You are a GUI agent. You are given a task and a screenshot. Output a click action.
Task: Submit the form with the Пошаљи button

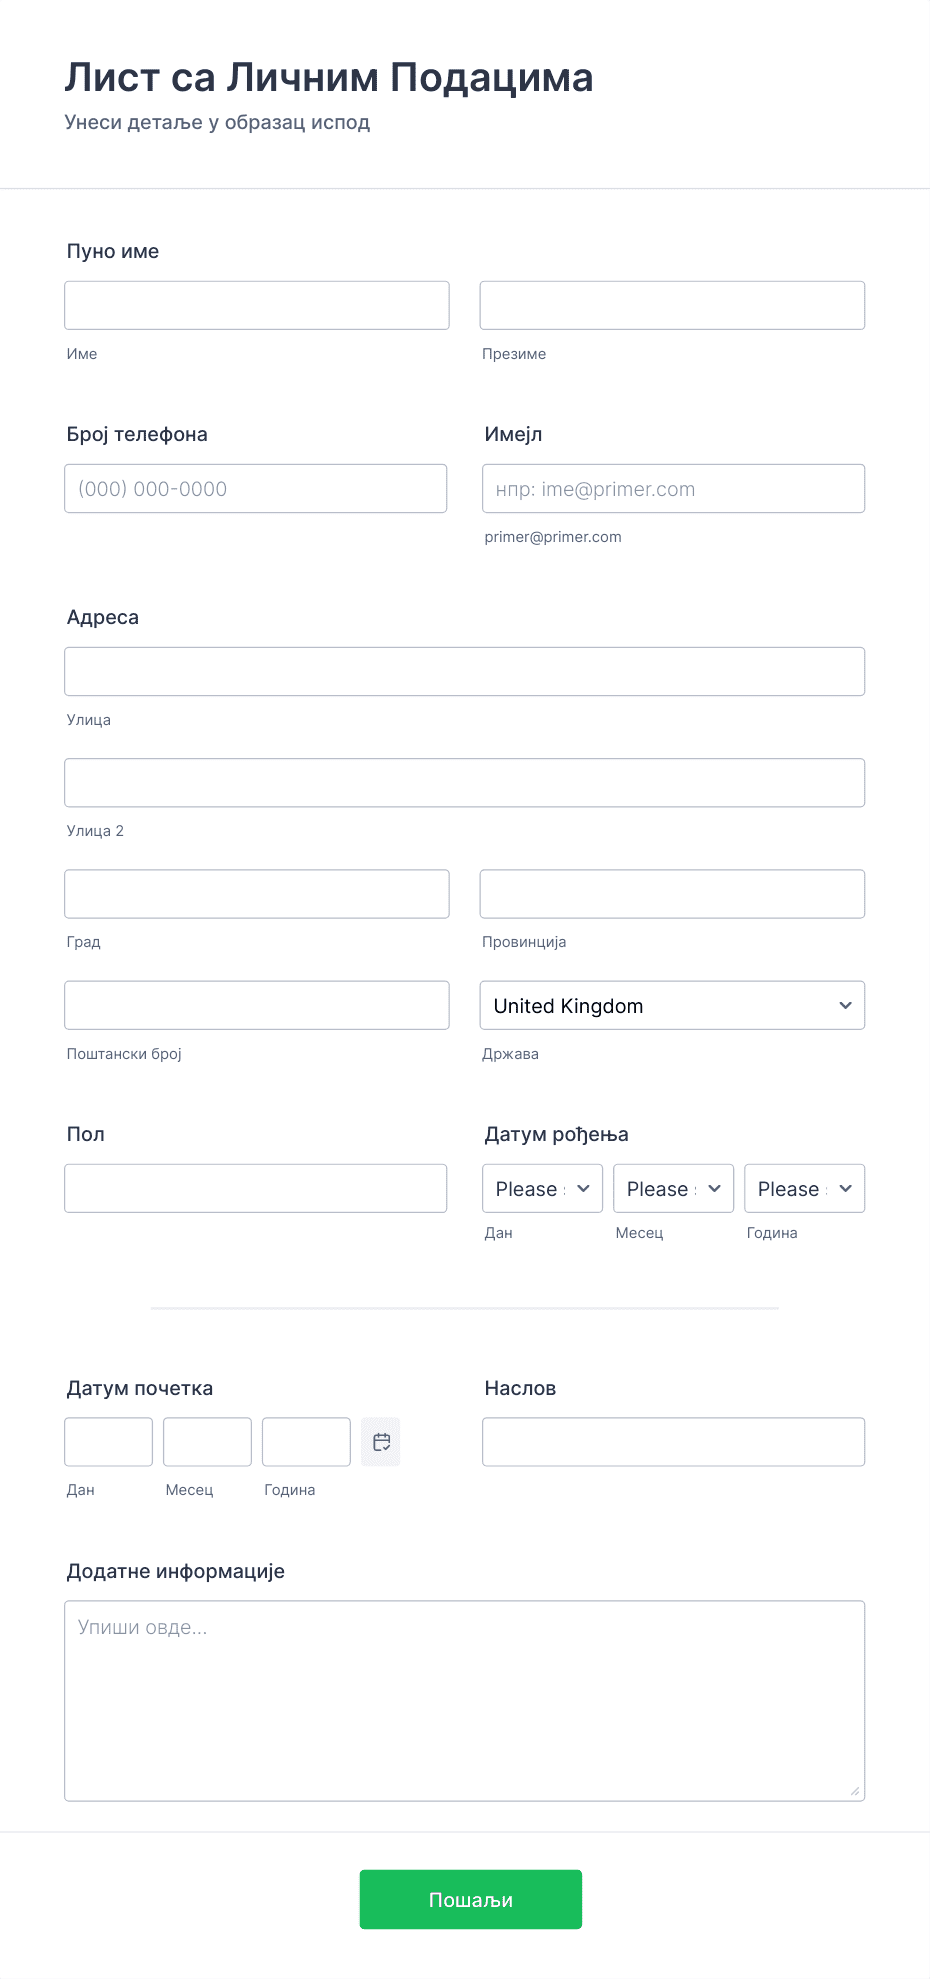[x=471, y=1899]
